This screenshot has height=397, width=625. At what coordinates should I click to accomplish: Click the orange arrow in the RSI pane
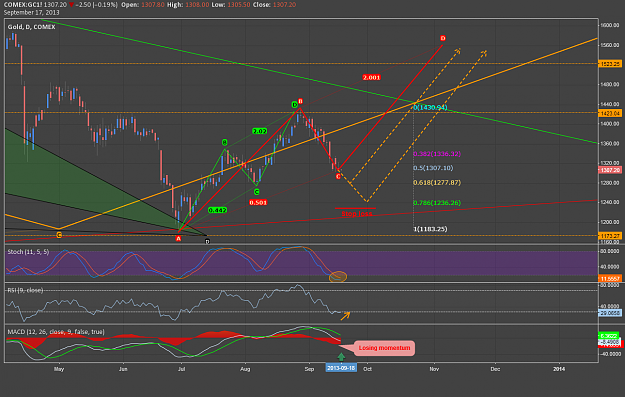[x=345, y=316]
